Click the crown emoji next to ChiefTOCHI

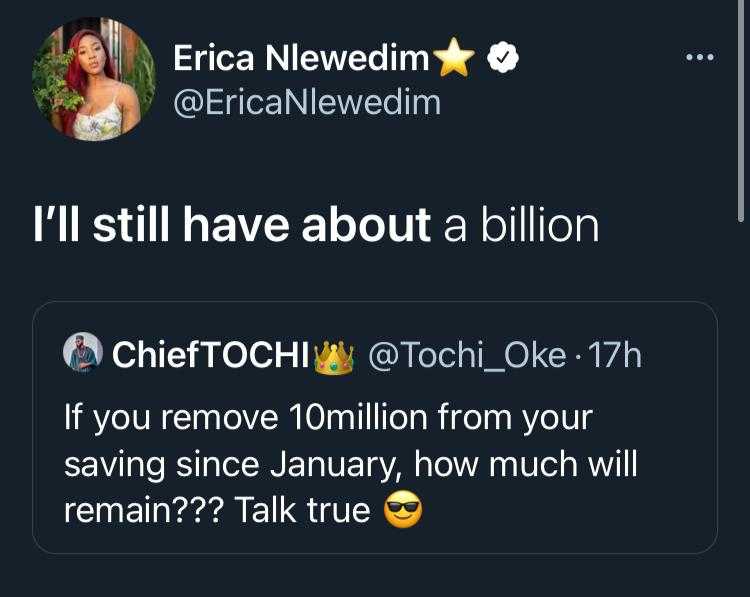334,355
